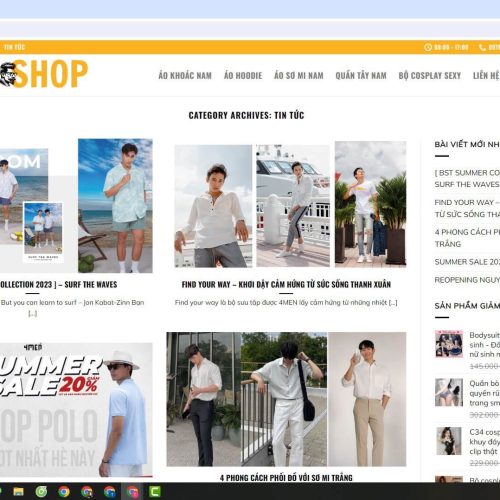500x500 pixels.
Task: Click the C34 cosplay product thumbnail in sidebar
Action: [449, 441]
